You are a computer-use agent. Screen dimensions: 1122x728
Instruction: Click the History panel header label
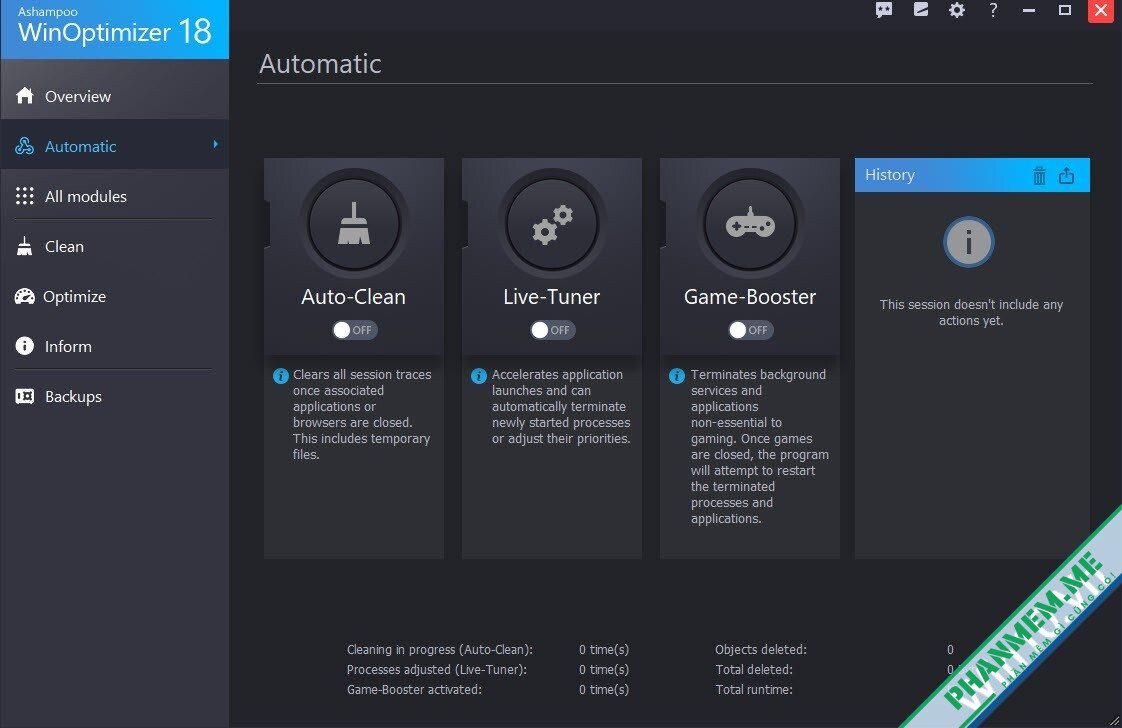click(x=889, y=175)
